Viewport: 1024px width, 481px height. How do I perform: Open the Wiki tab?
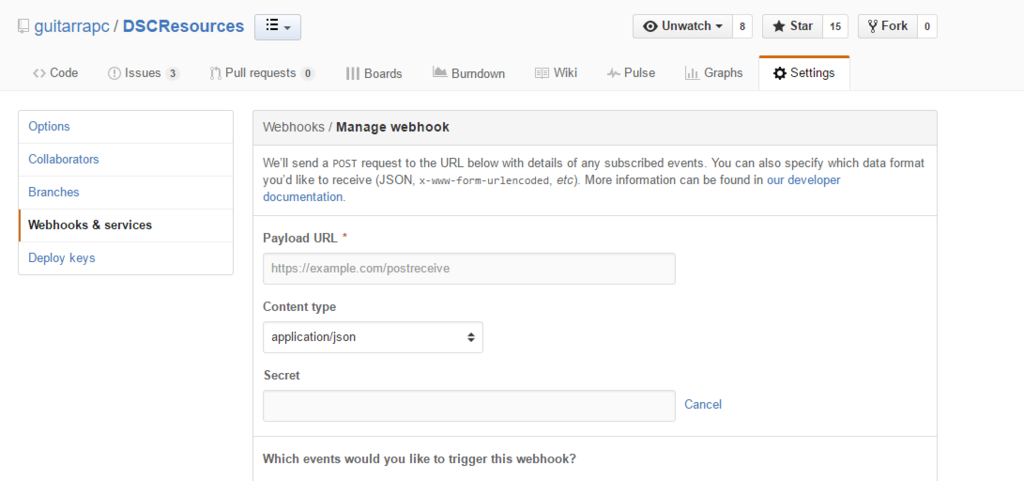click(x=556, y=73)
